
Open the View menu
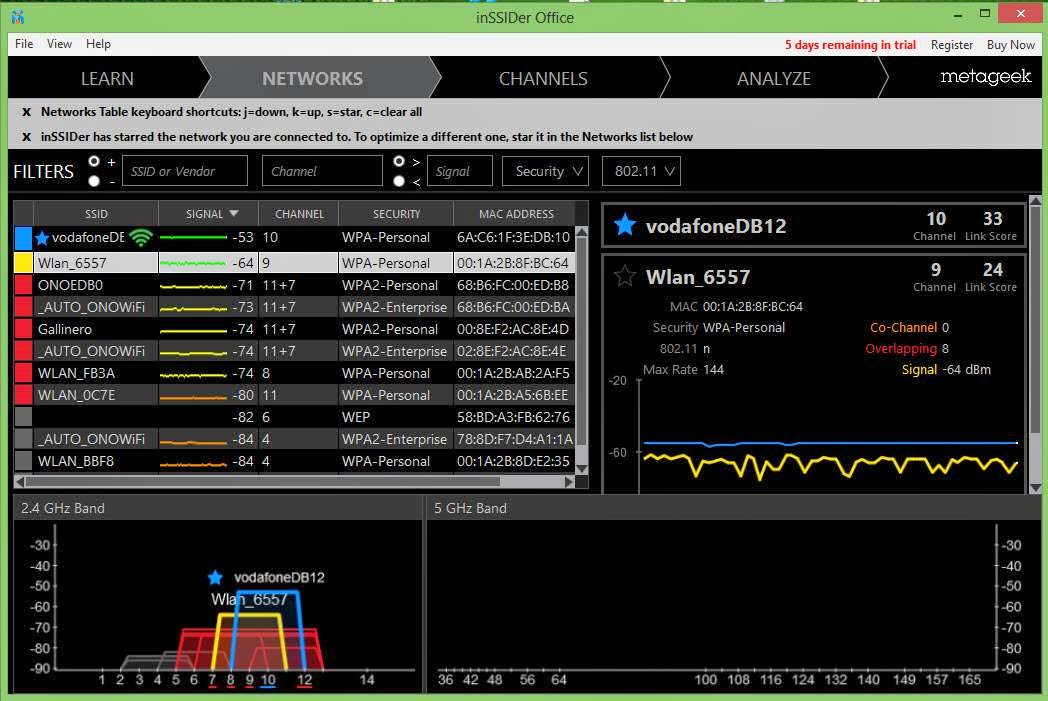(x=59, y=44)
